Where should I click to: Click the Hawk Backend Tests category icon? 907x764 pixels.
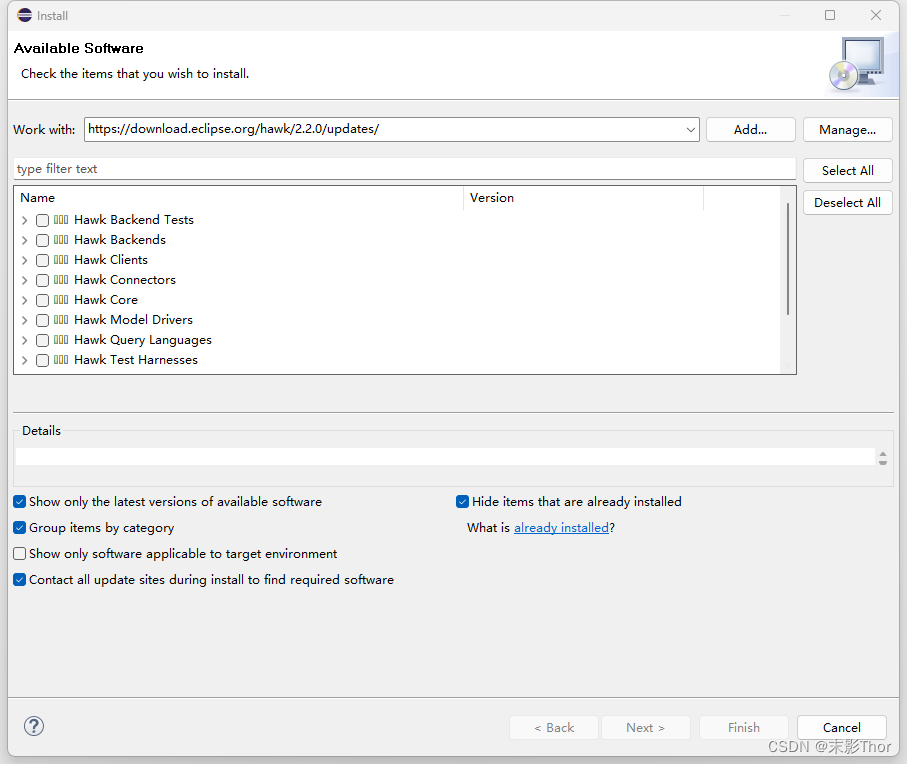(61, 220)
